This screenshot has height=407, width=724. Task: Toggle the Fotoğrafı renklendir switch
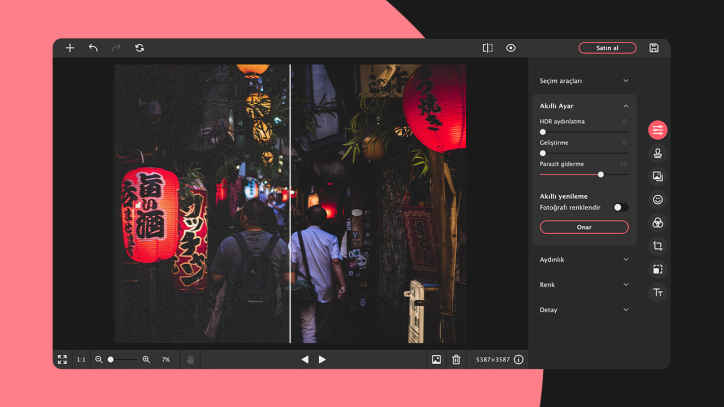620,207
